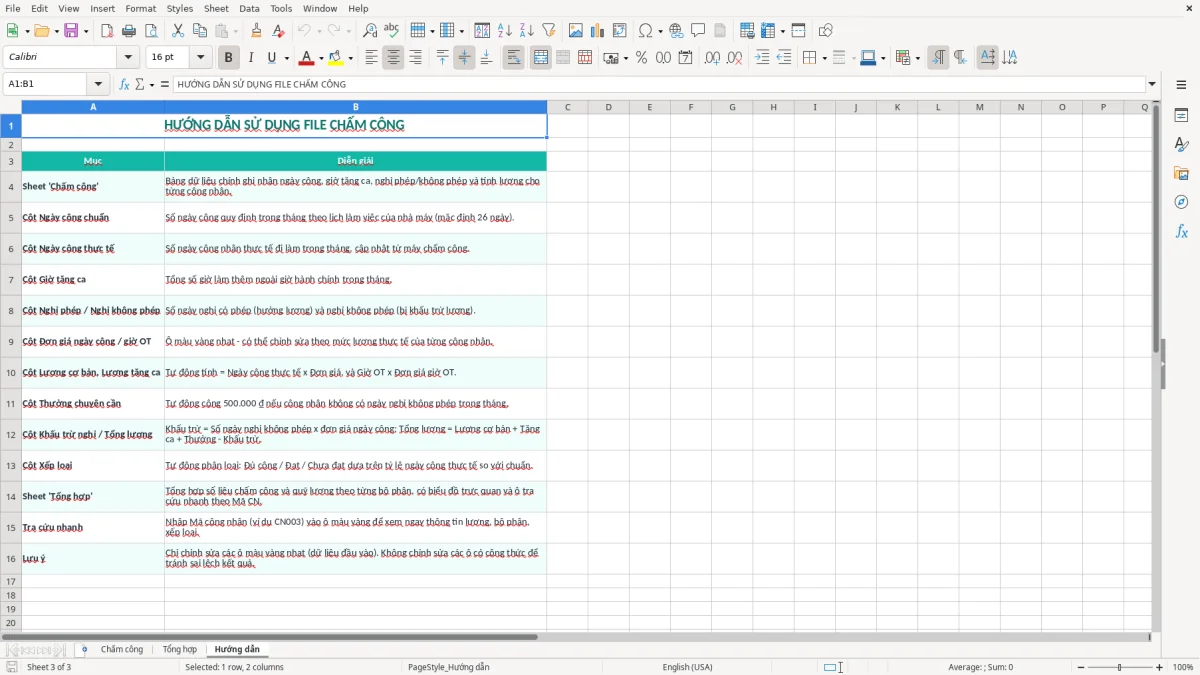Viewport: 1200px width, 675px height.
Task: Adjust the zoom slider handle
Action: pos(1119,667)
